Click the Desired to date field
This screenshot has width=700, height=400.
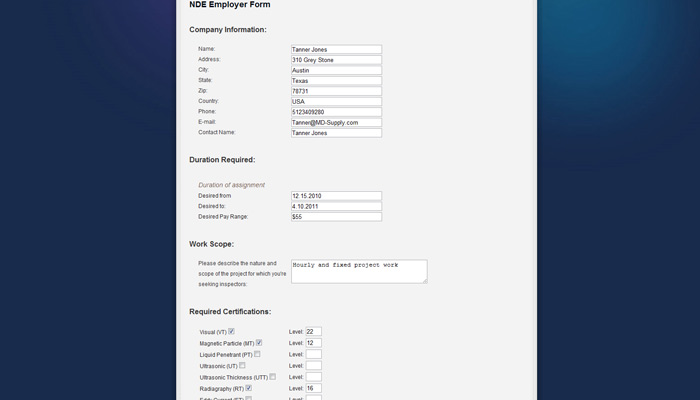(x=336, y=206)
